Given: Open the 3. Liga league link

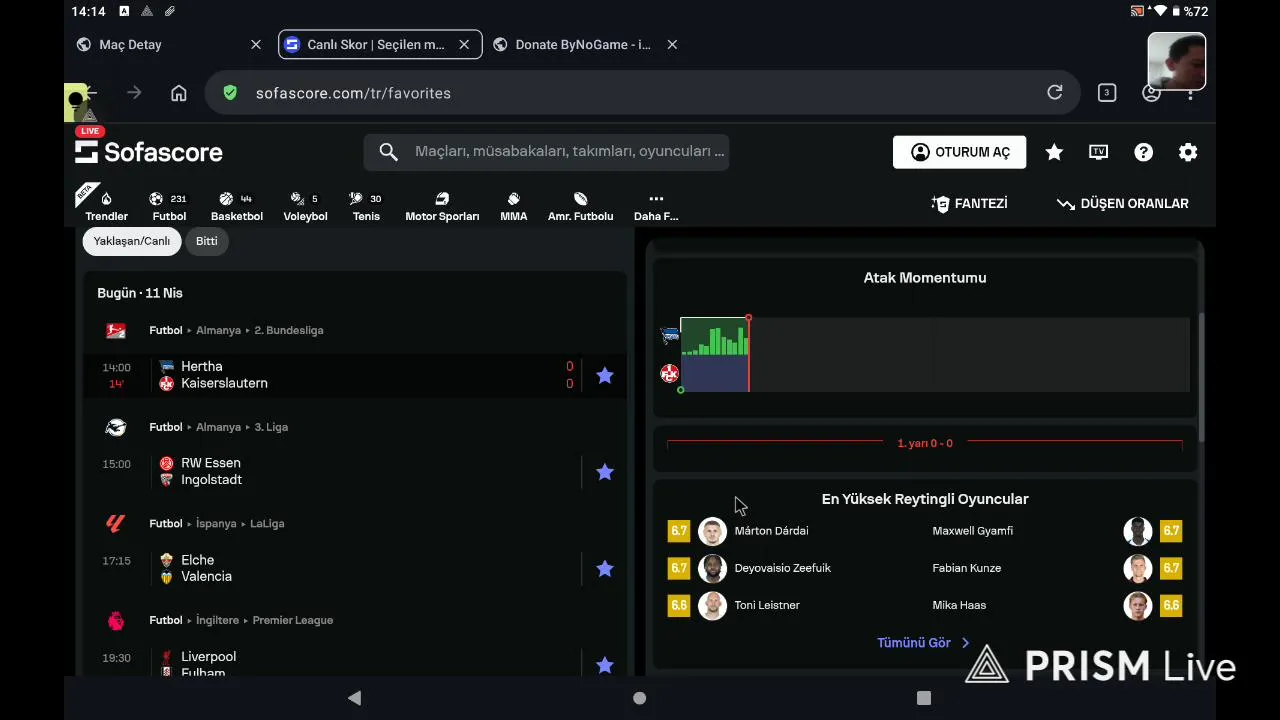Looking at the screenshot, I should pyautogui.click(x=271, y=427).
